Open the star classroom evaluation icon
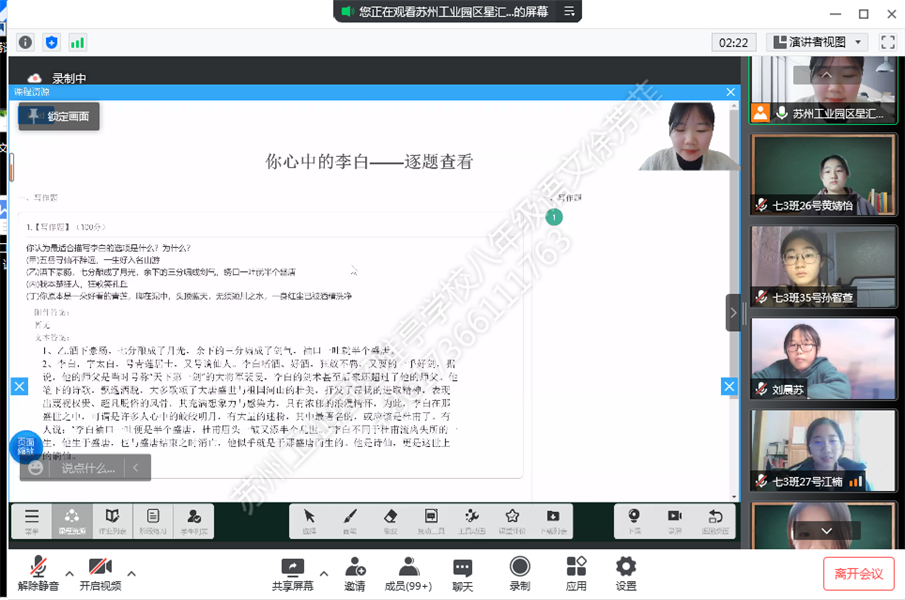Image resolution: width=905 pixels, height=600 pixels. [512, 521]
